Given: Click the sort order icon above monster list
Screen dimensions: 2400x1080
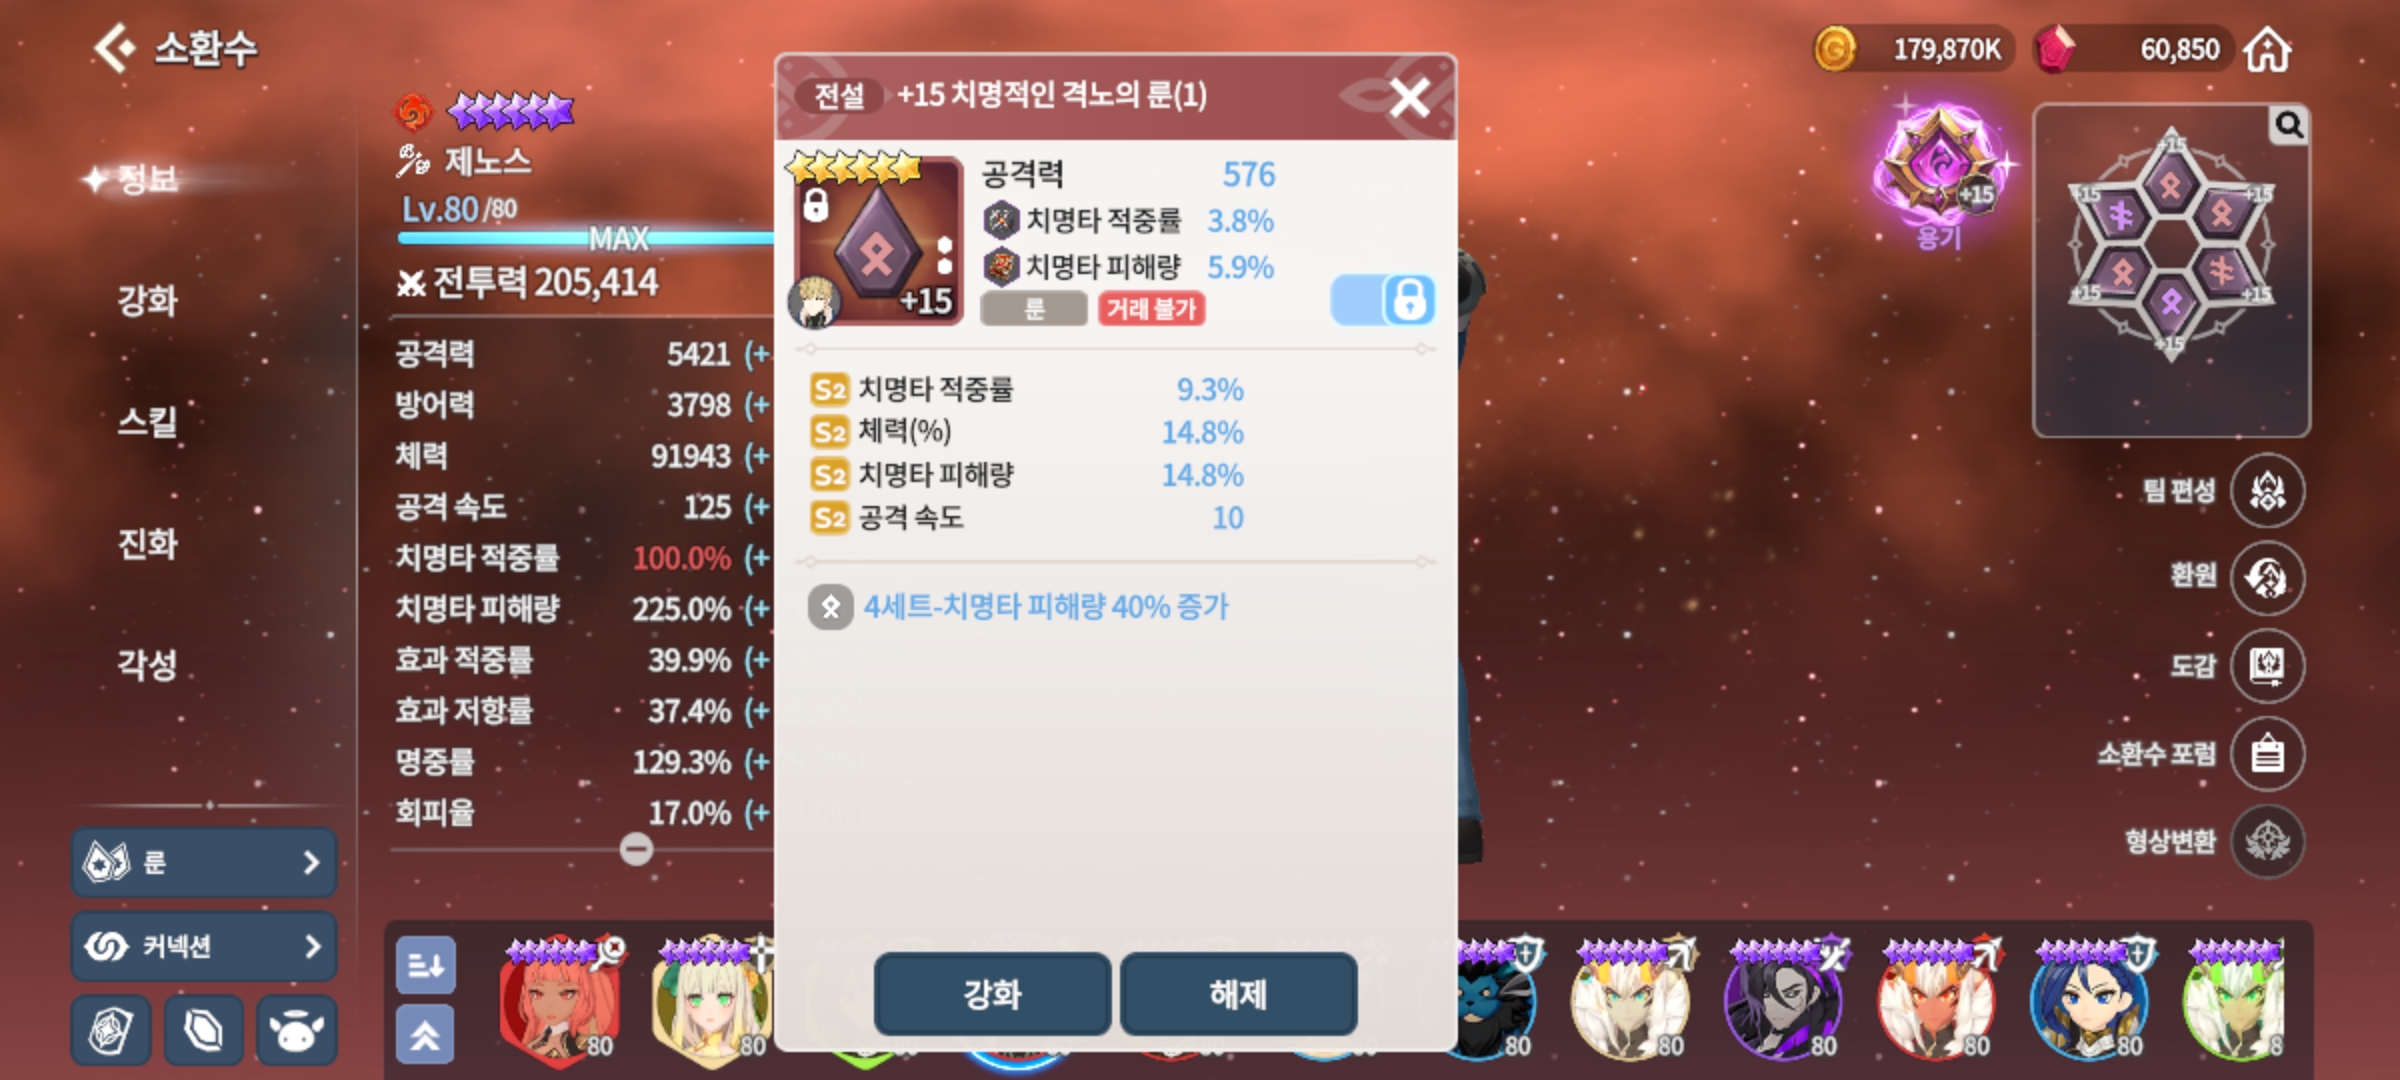Looking at the screenshot, I should (426, 965).
